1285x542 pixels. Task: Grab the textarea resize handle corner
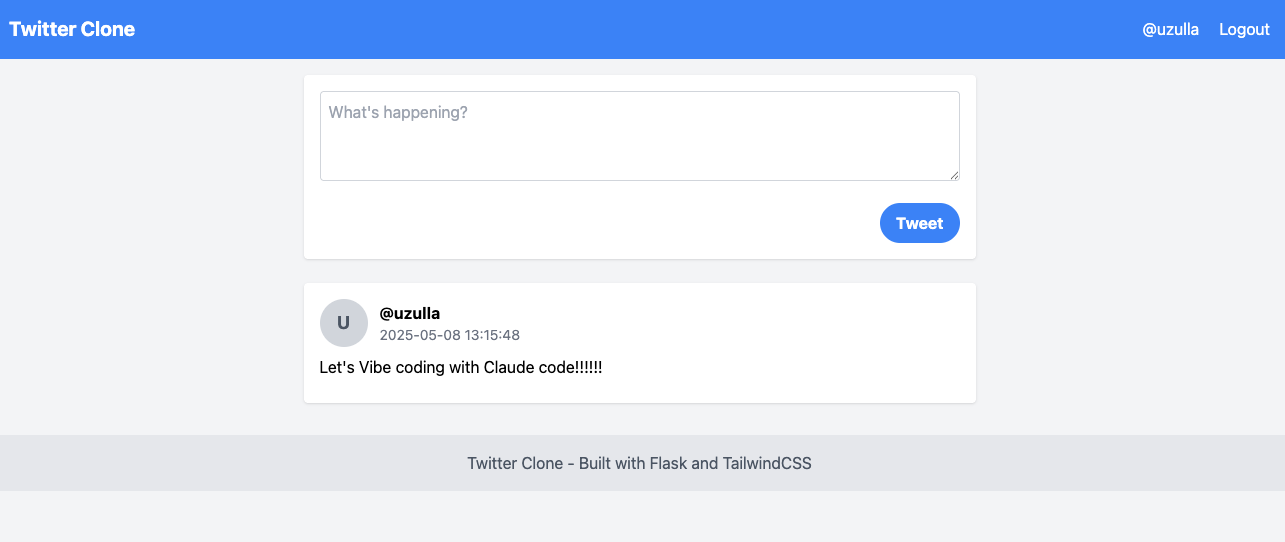(954, 175)
